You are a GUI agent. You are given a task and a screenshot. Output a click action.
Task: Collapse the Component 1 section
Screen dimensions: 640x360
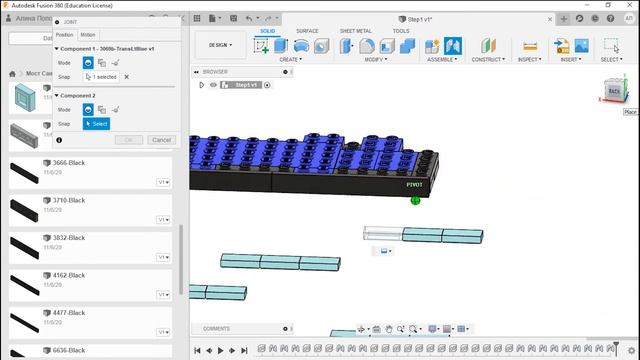pos(57,49)
